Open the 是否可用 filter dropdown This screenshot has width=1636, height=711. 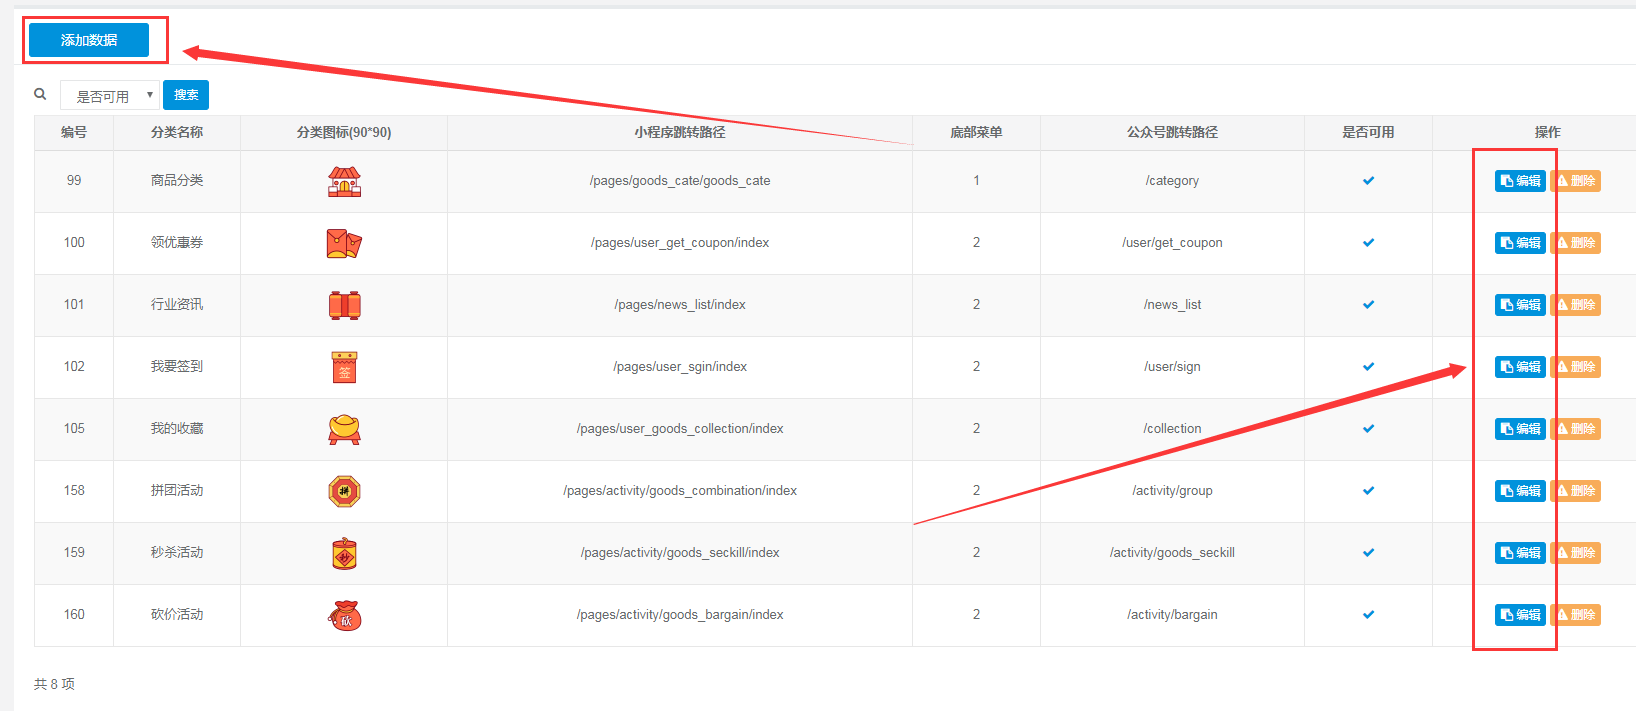110,95
